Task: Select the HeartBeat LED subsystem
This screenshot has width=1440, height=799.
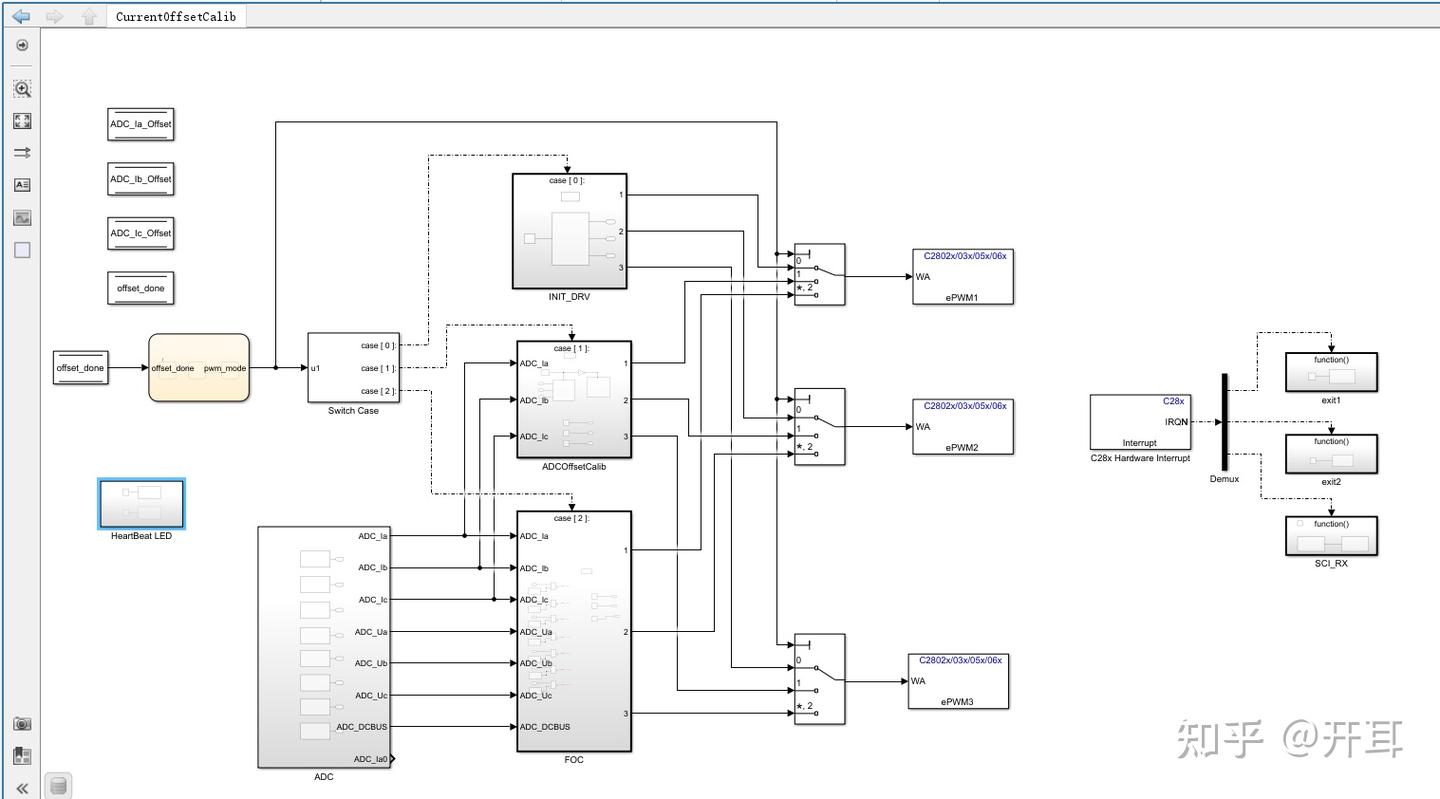Action: 140,503
